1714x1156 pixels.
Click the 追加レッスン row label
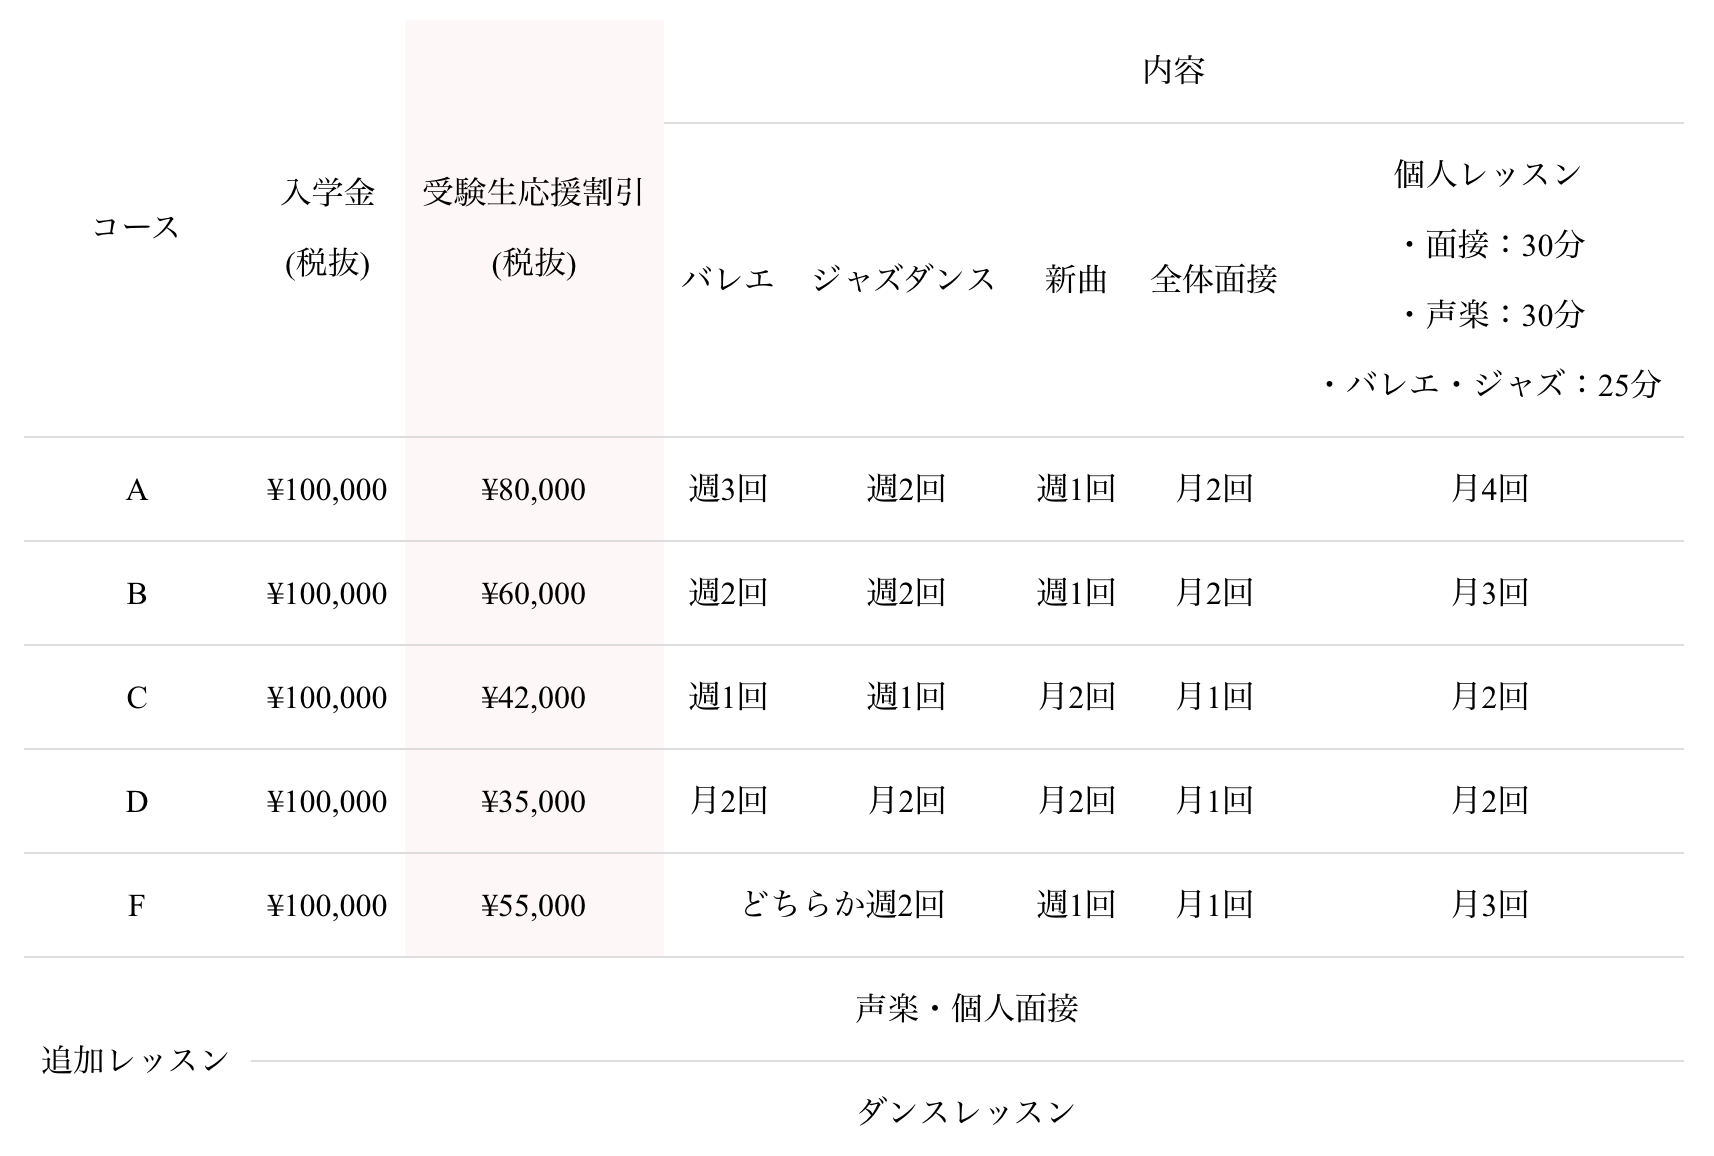click(136, 1060)
